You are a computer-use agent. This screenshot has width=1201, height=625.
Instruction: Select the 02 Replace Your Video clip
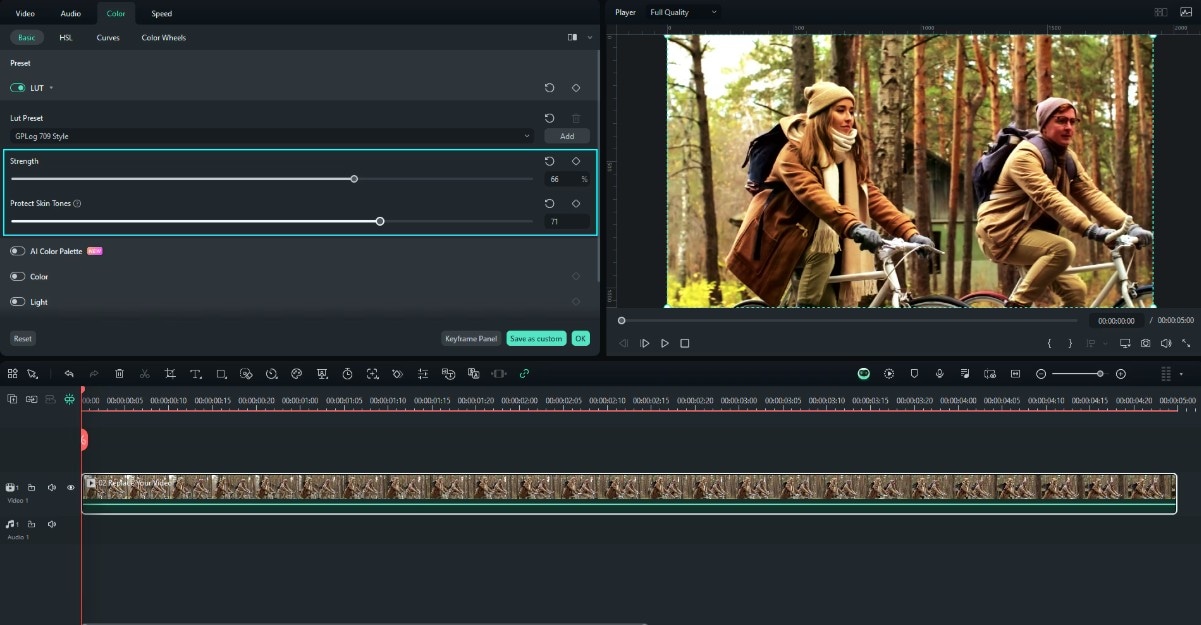(x=629, y=494)
